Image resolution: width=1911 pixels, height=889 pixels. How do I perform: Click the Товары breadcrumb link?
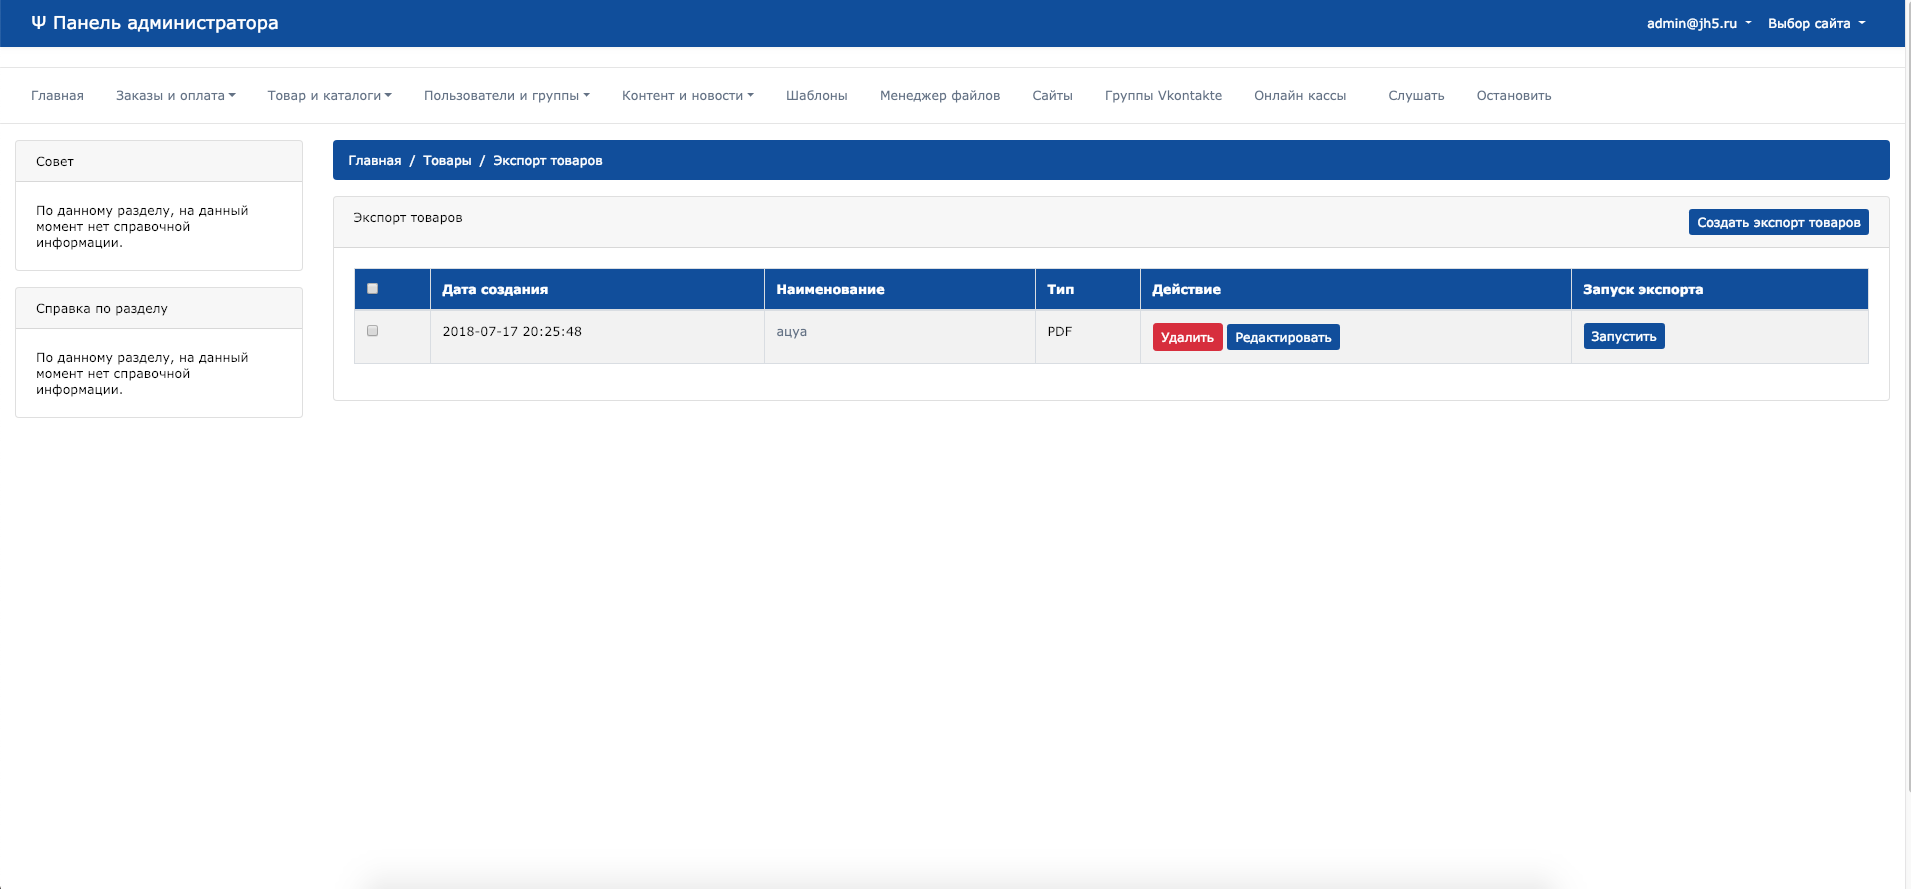447,161
